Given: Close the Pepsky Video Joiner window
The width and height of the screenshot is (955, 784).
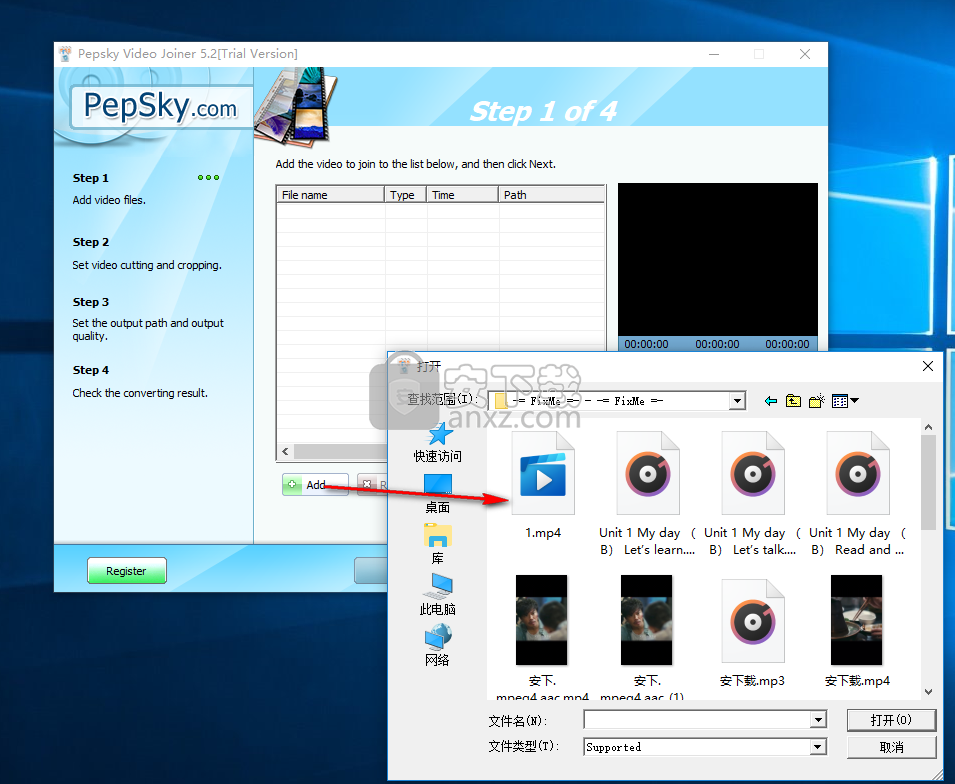Looking at the screenshot, I should [805, 54].
